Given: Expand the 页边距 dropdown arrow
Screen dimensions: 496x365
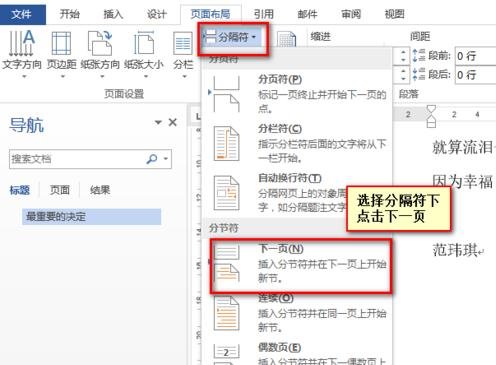Looking at the screenshot, I should [x=63, y=77].
